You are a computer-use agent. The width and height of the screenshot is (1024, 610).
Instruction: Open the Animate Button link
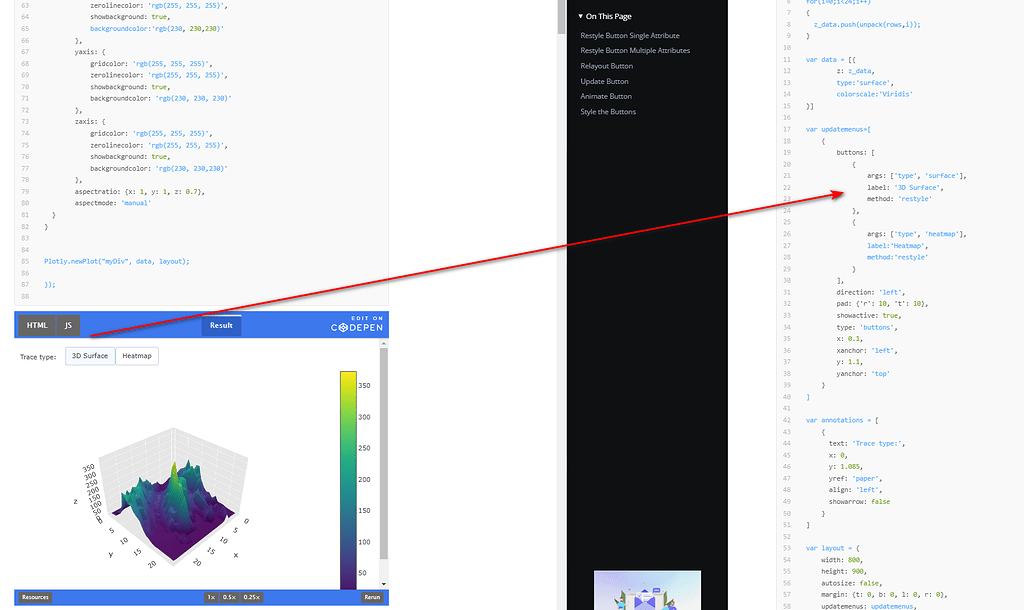click(608, 96)
